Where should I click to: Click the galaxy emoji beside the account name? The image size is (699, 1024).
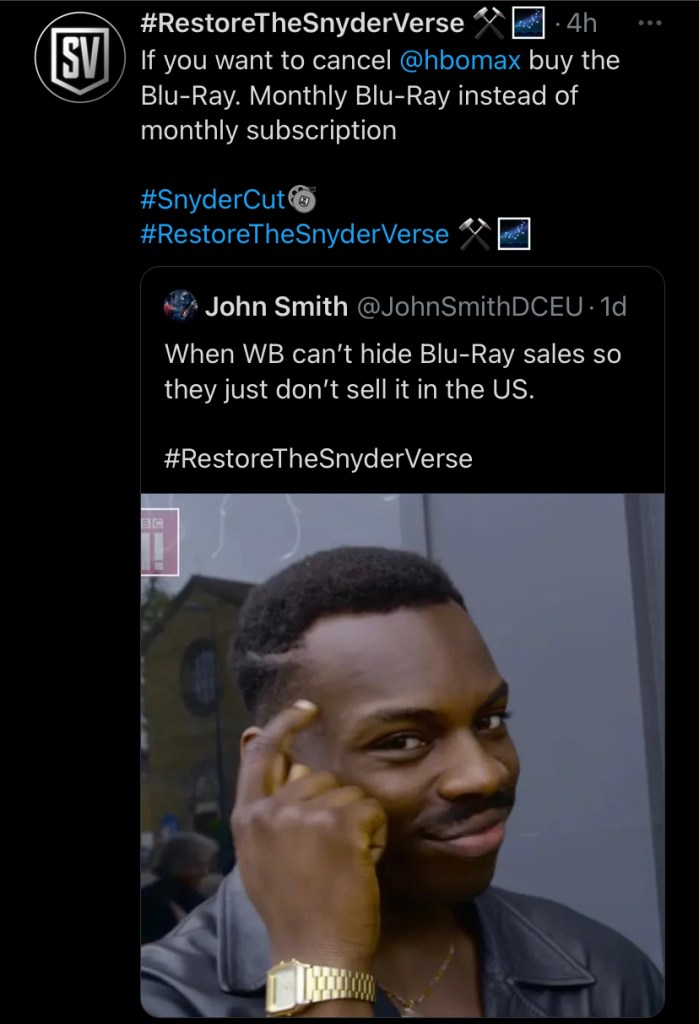click(x=528, y=24)
